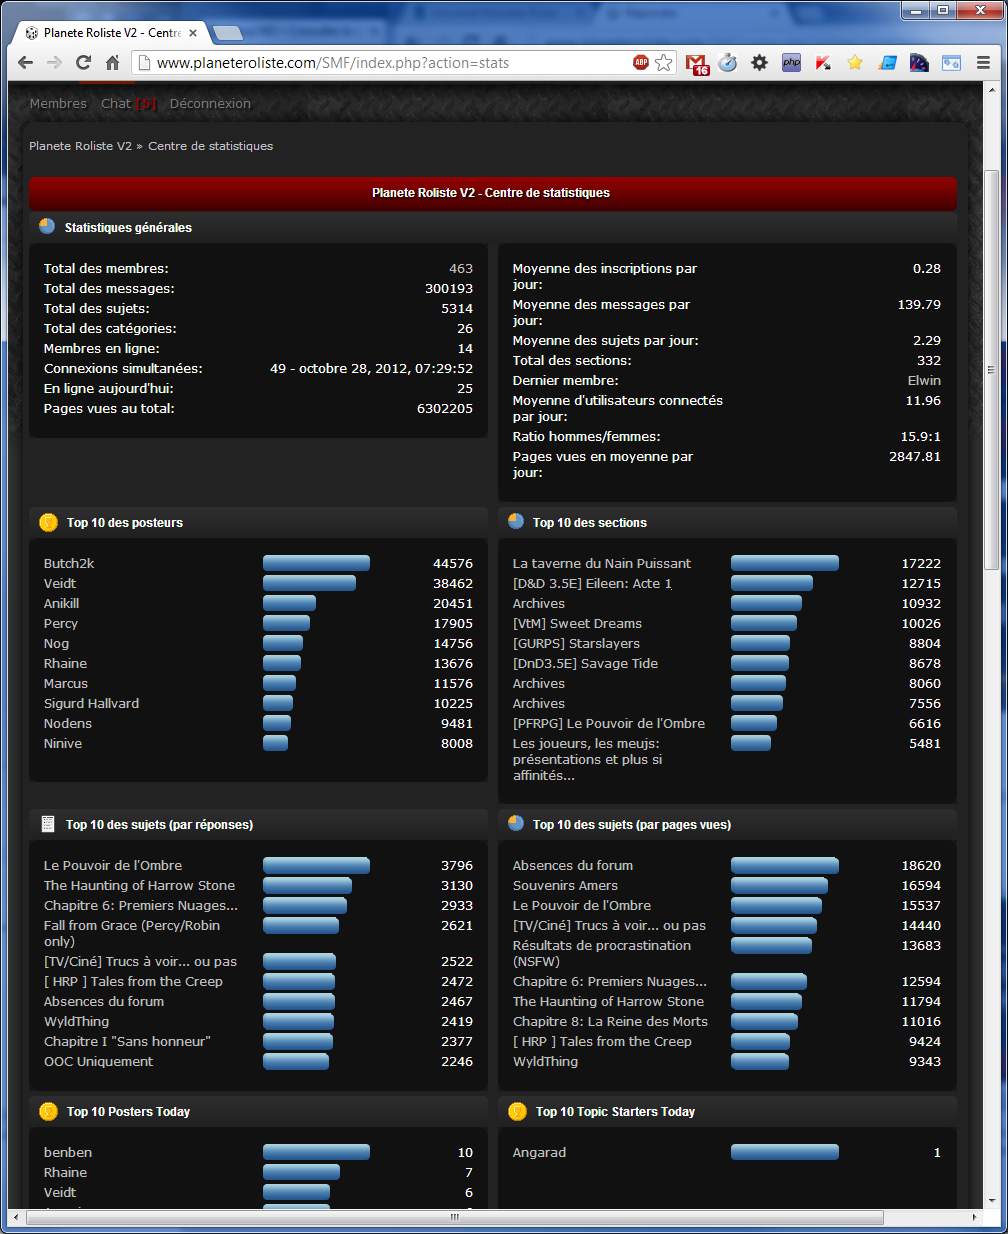
Task: Click the Adblock Plus icon in address bar
Action: [641, 62]
